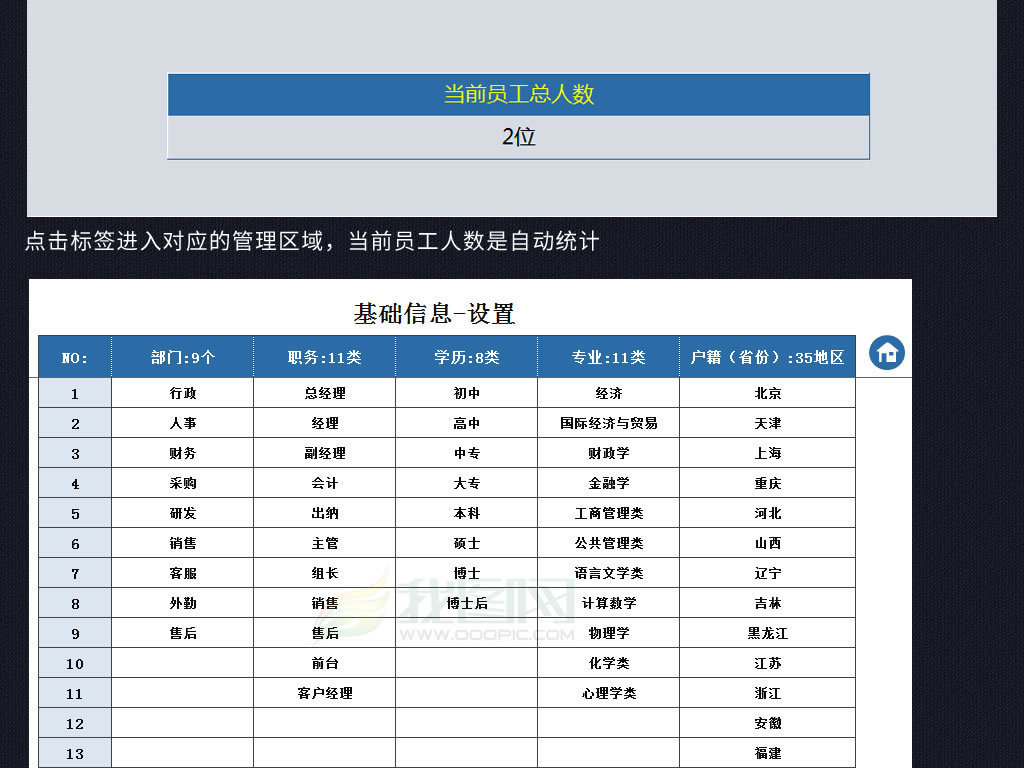
Task: Click the empty position cell in row 12
Action: tap(325, 724)
